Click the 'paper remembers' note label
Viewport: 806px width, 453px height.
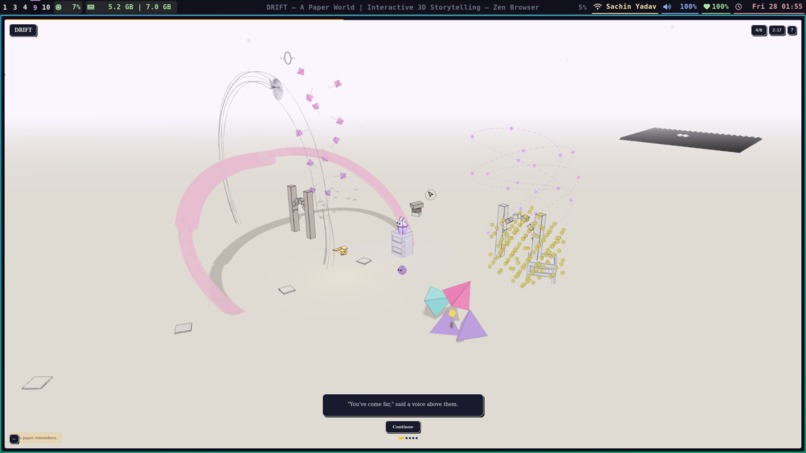click(x=39, y=438)
